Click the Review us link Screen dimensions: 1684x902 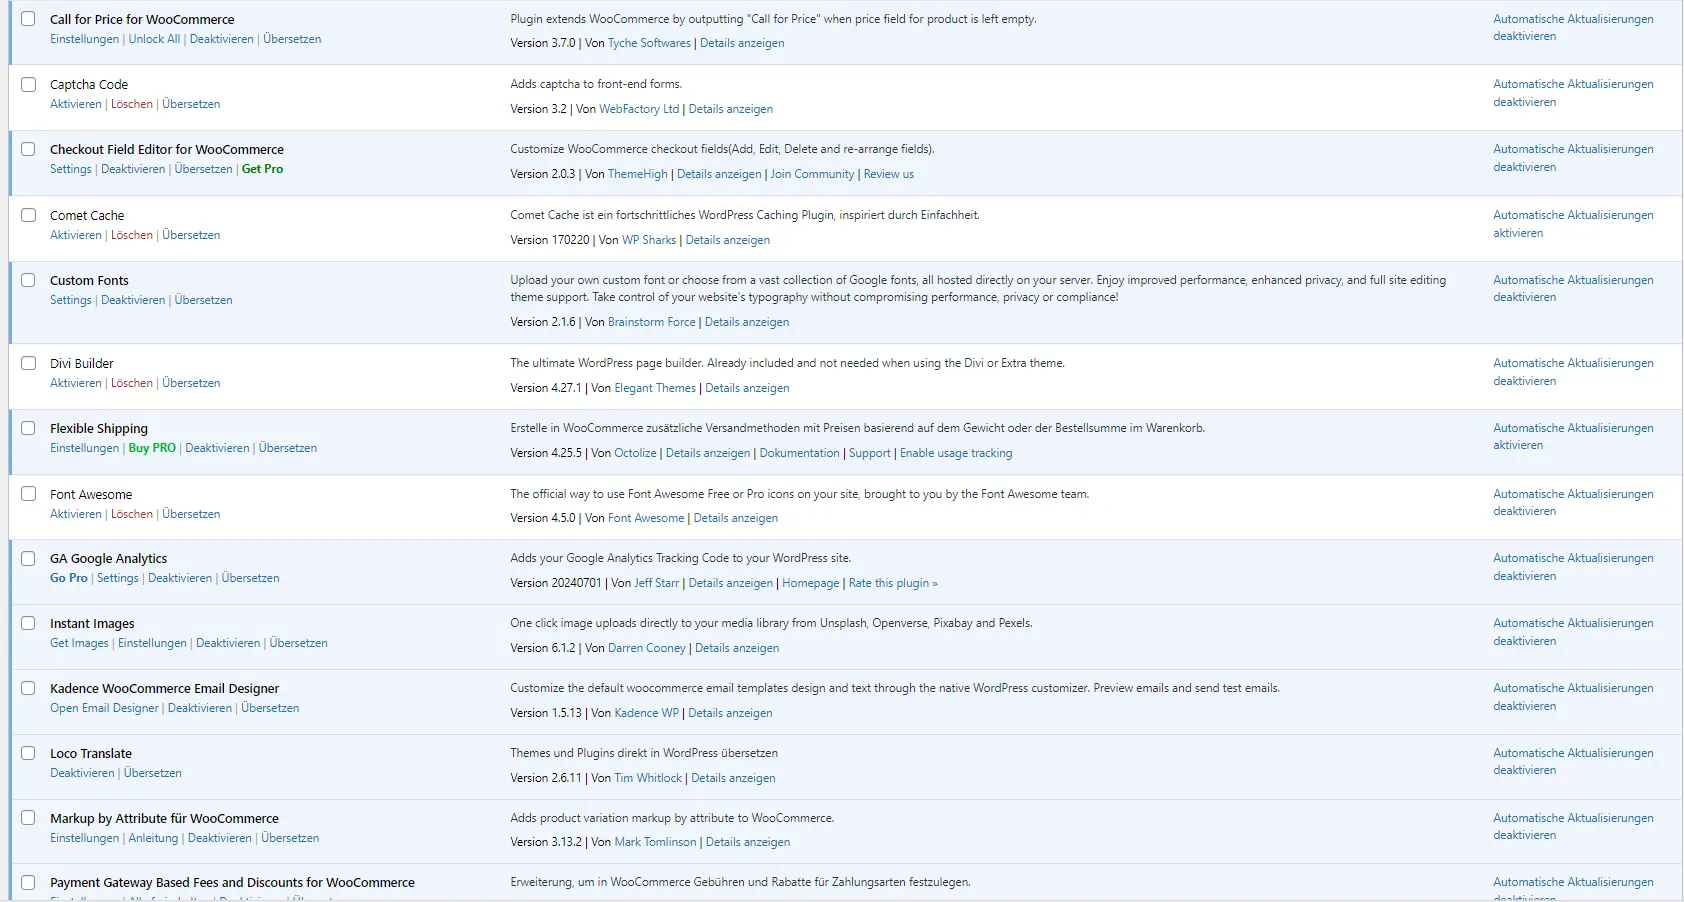click(889, 174)
